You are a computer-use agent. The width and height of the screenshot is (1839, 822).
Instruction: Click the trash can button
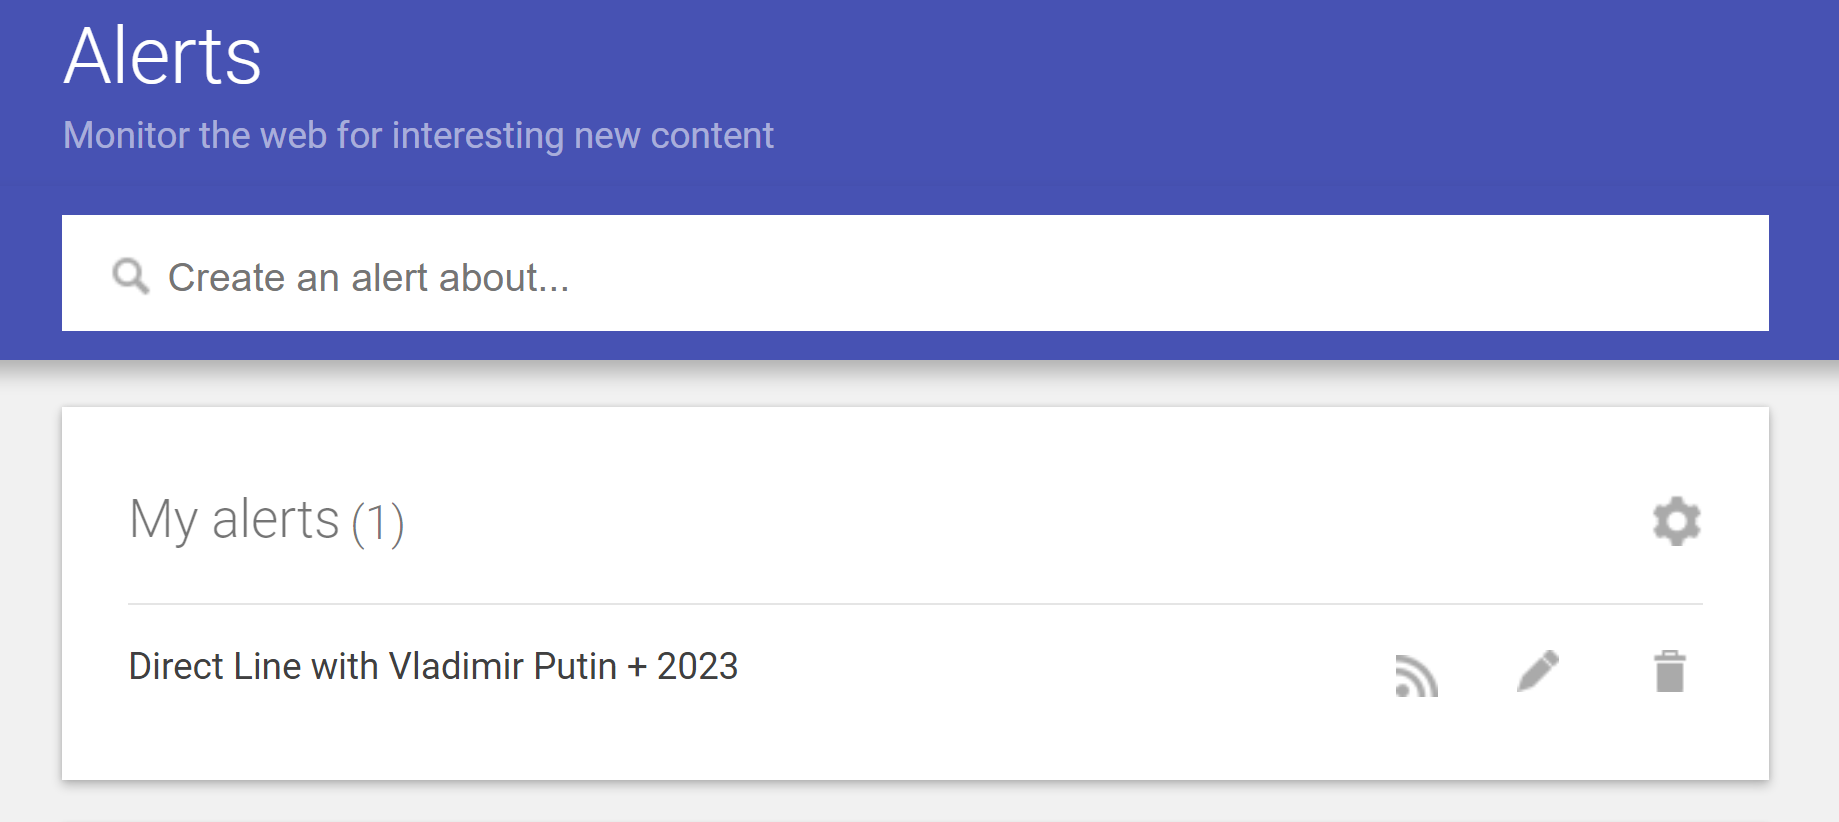(1670, 671)
